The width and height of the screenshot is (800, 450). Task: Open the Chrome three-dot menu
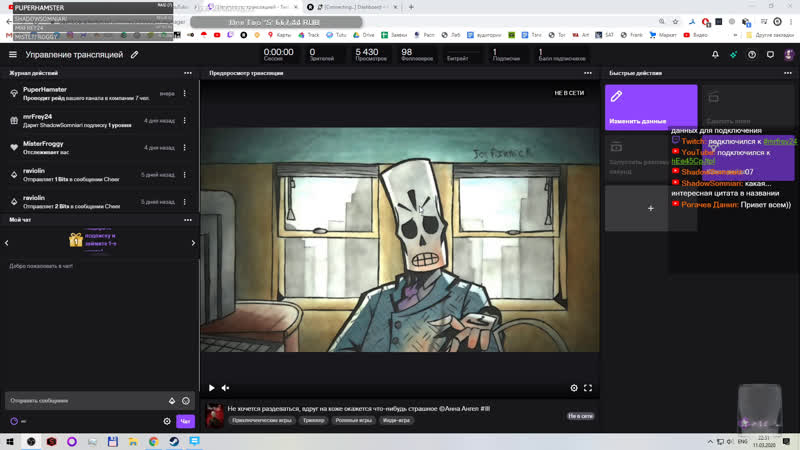coord(791,21)
